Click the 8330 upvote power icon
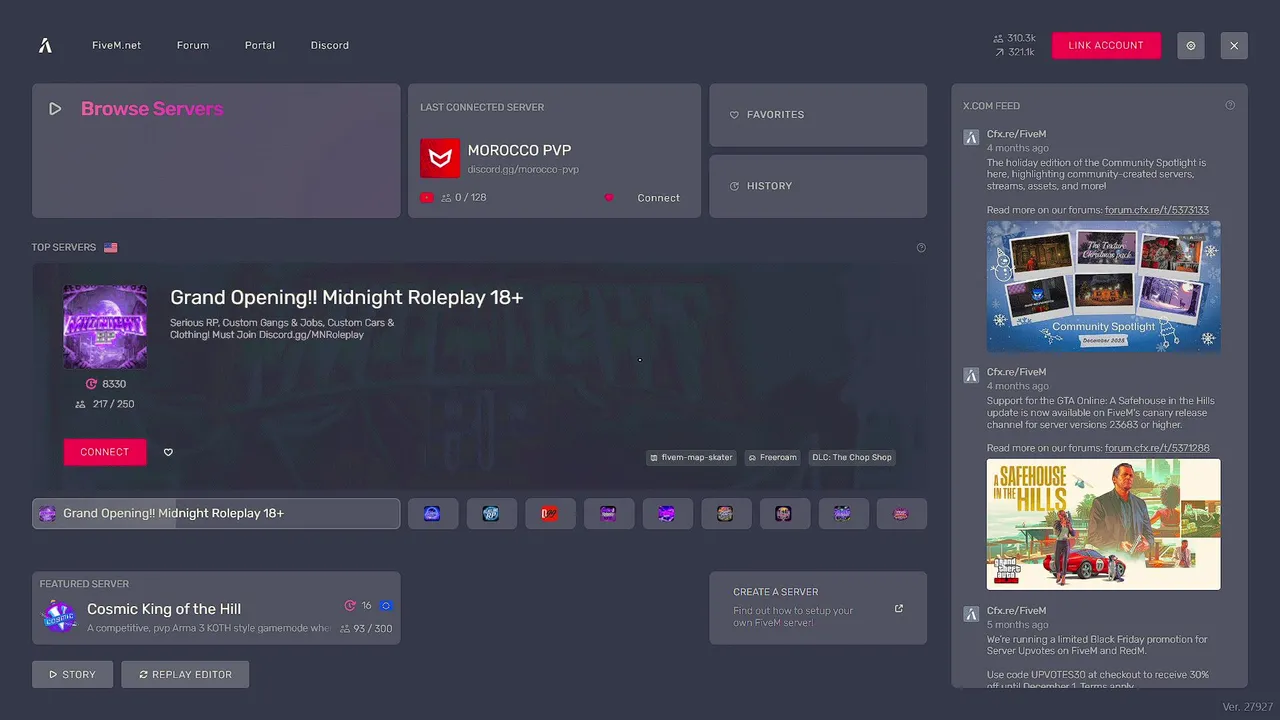The height and width of the screenshot is (720, 1280). [91, 384]
